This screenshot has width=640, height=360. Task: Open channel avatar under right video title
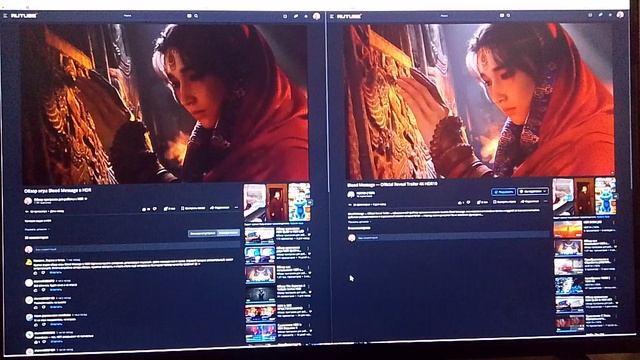[351, 194]
